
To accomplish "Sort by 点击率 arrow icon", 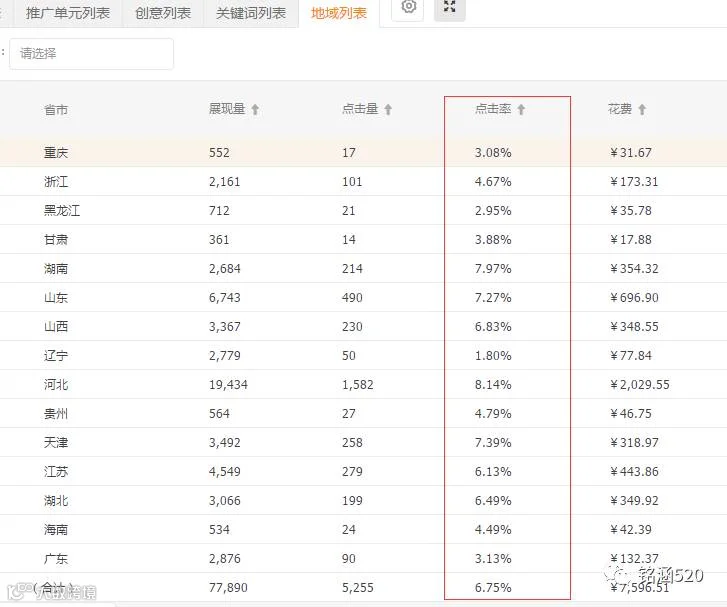I will 521,109.
